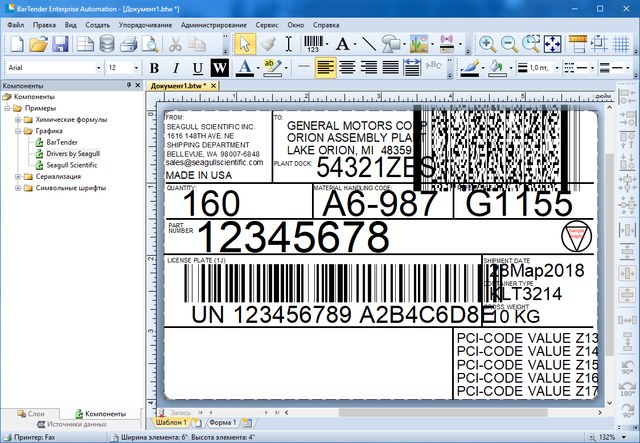Rotate object 180 degrees in right toolbar
The width and height of the screenshot is (640, 443).
627,387
